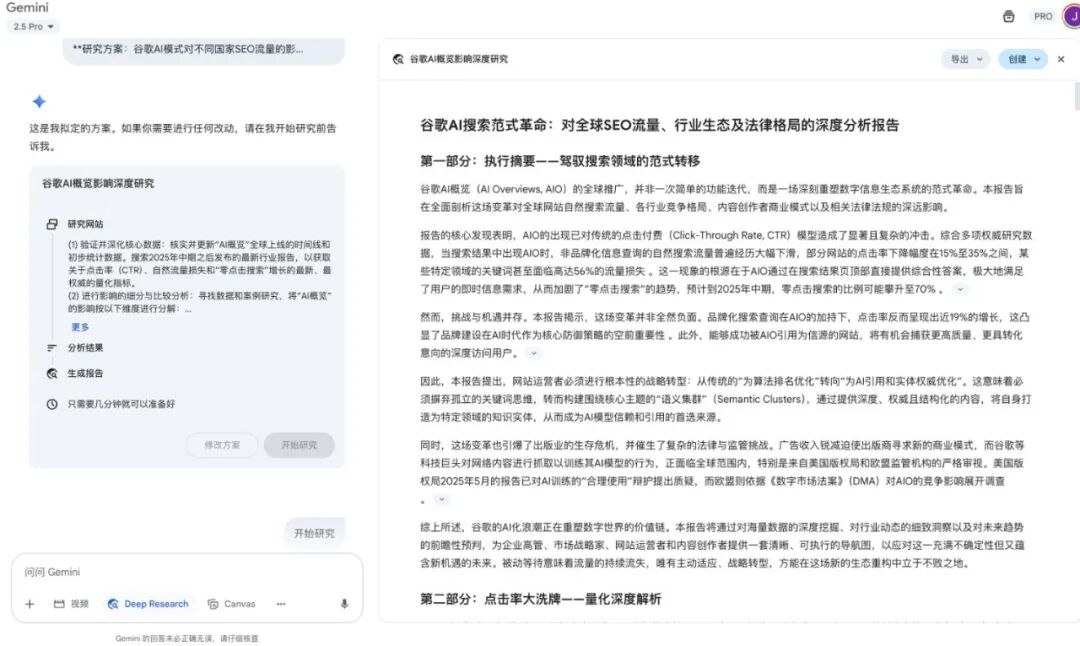Click the collapsed 研究方案 prompt bubble
Viewport: 1080px width, 646px height.
click(204, 50)
